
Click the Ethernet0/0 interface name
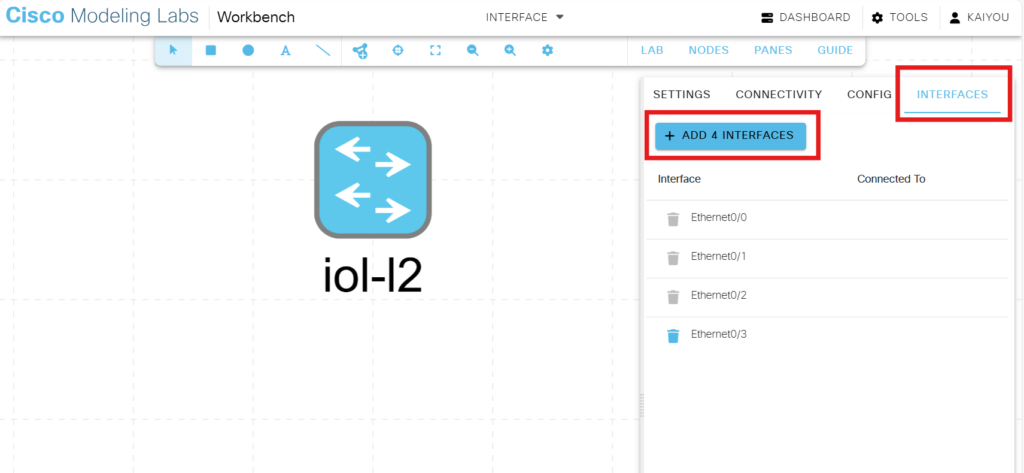[718, 217]
